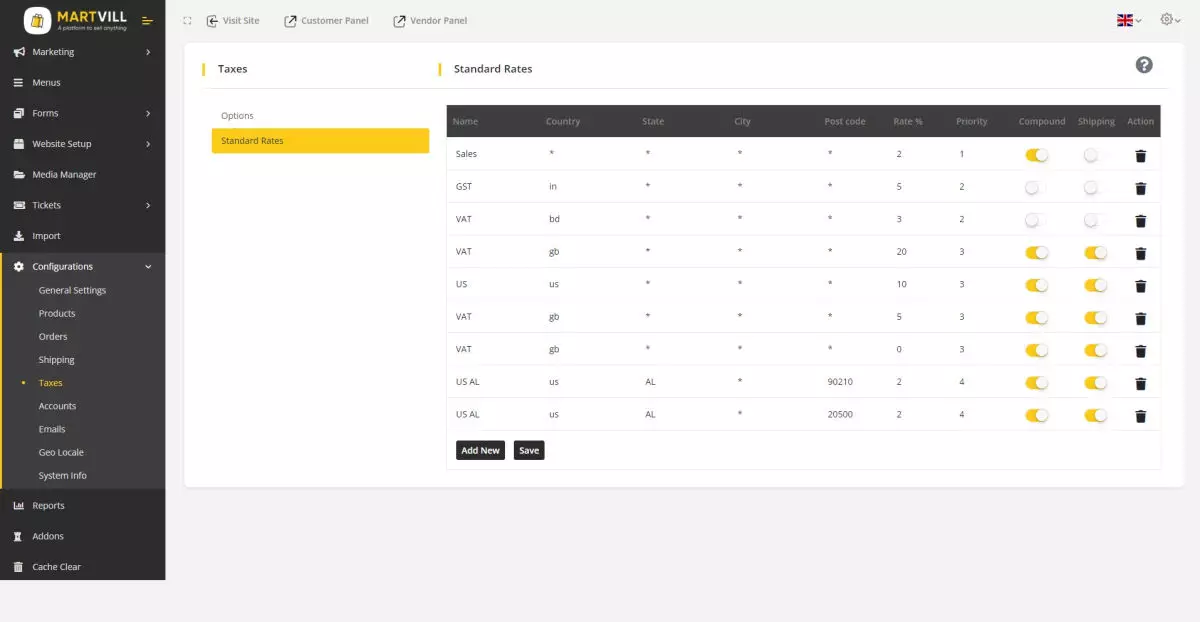1200x622 pixels.
Task: Click the Reports chart icon
Action: [x=19, y=506]
